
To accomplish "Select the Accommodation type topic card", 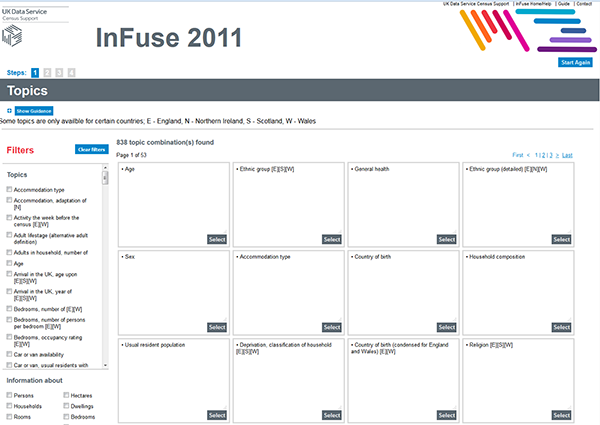I will 332,327.
